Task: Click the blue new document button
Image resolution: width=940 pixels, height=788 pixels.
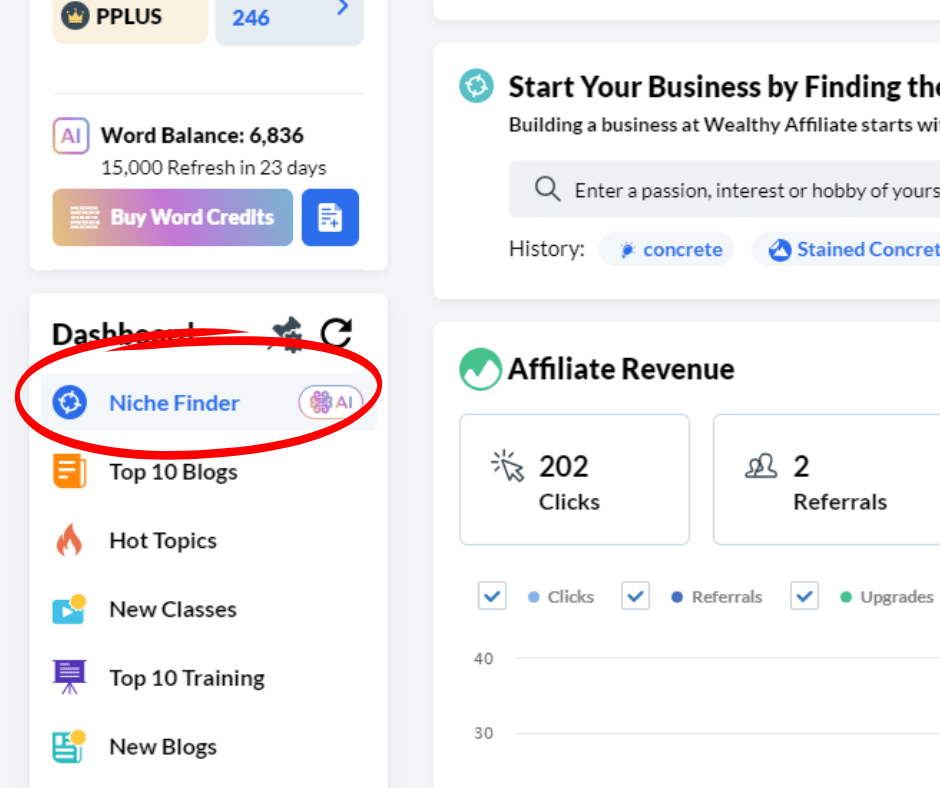Action: 330,218
